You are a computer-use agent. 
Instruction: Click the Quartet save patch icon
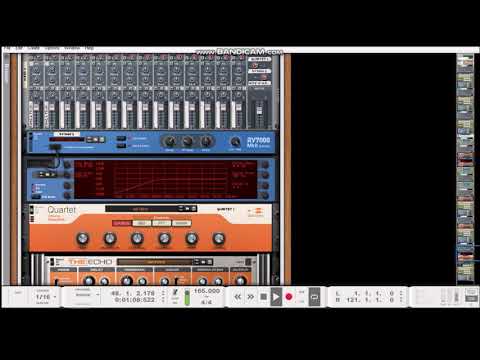194,209
